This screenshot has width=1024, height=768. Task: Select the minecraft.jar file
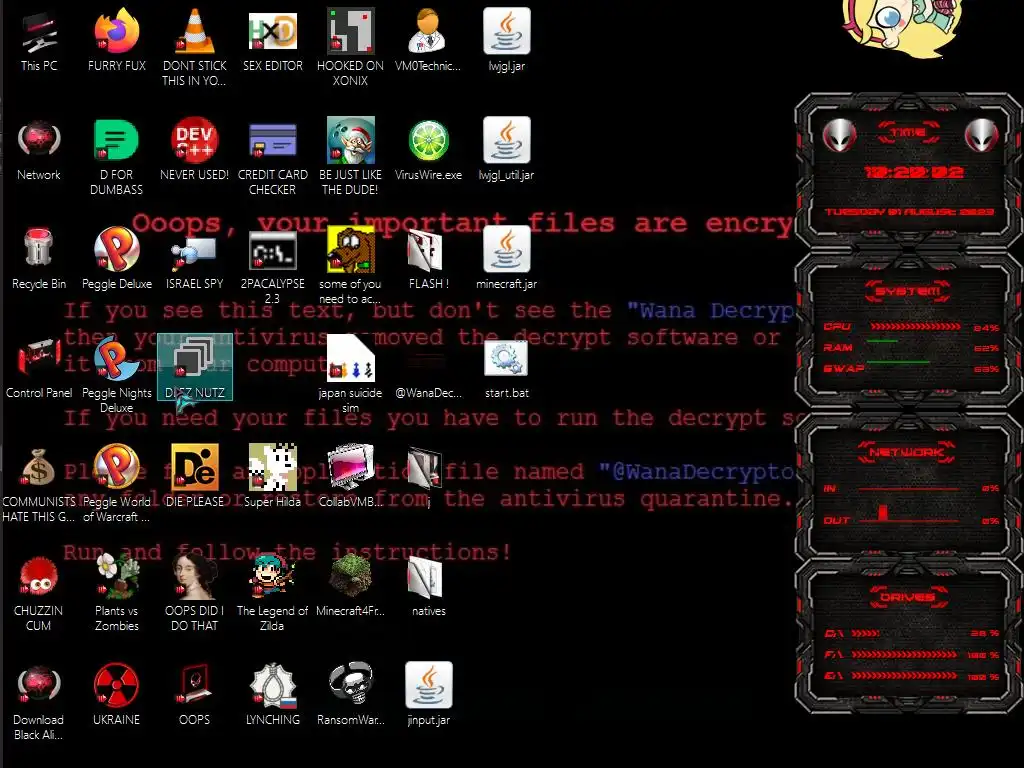tap(507, 259)
